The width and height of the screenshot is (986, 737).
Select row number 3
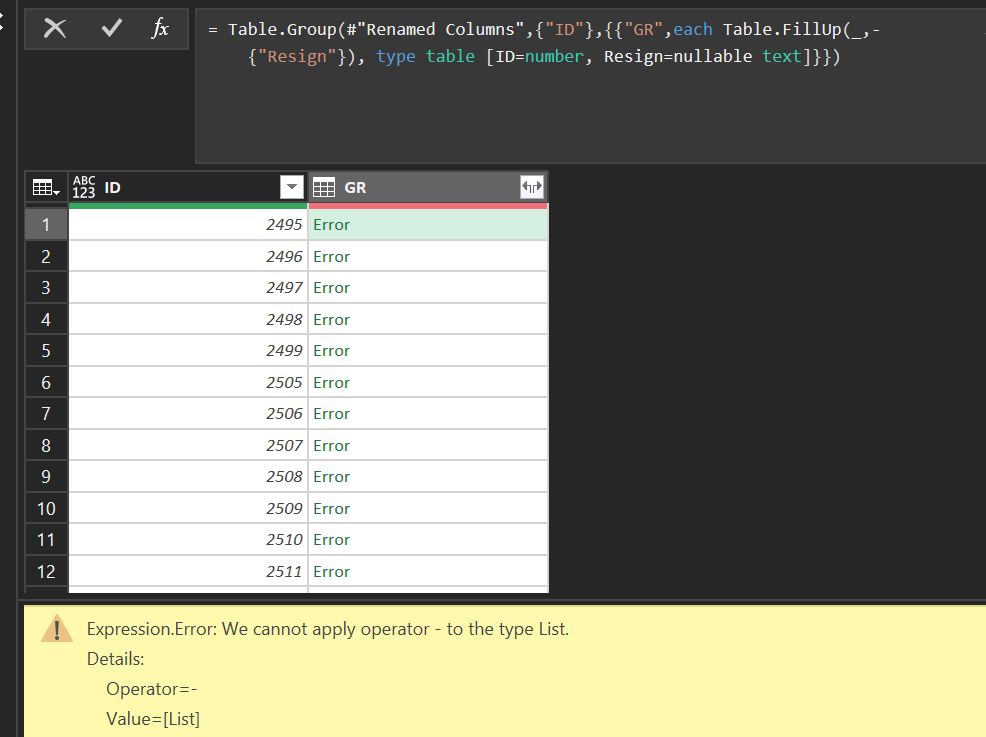46,288
